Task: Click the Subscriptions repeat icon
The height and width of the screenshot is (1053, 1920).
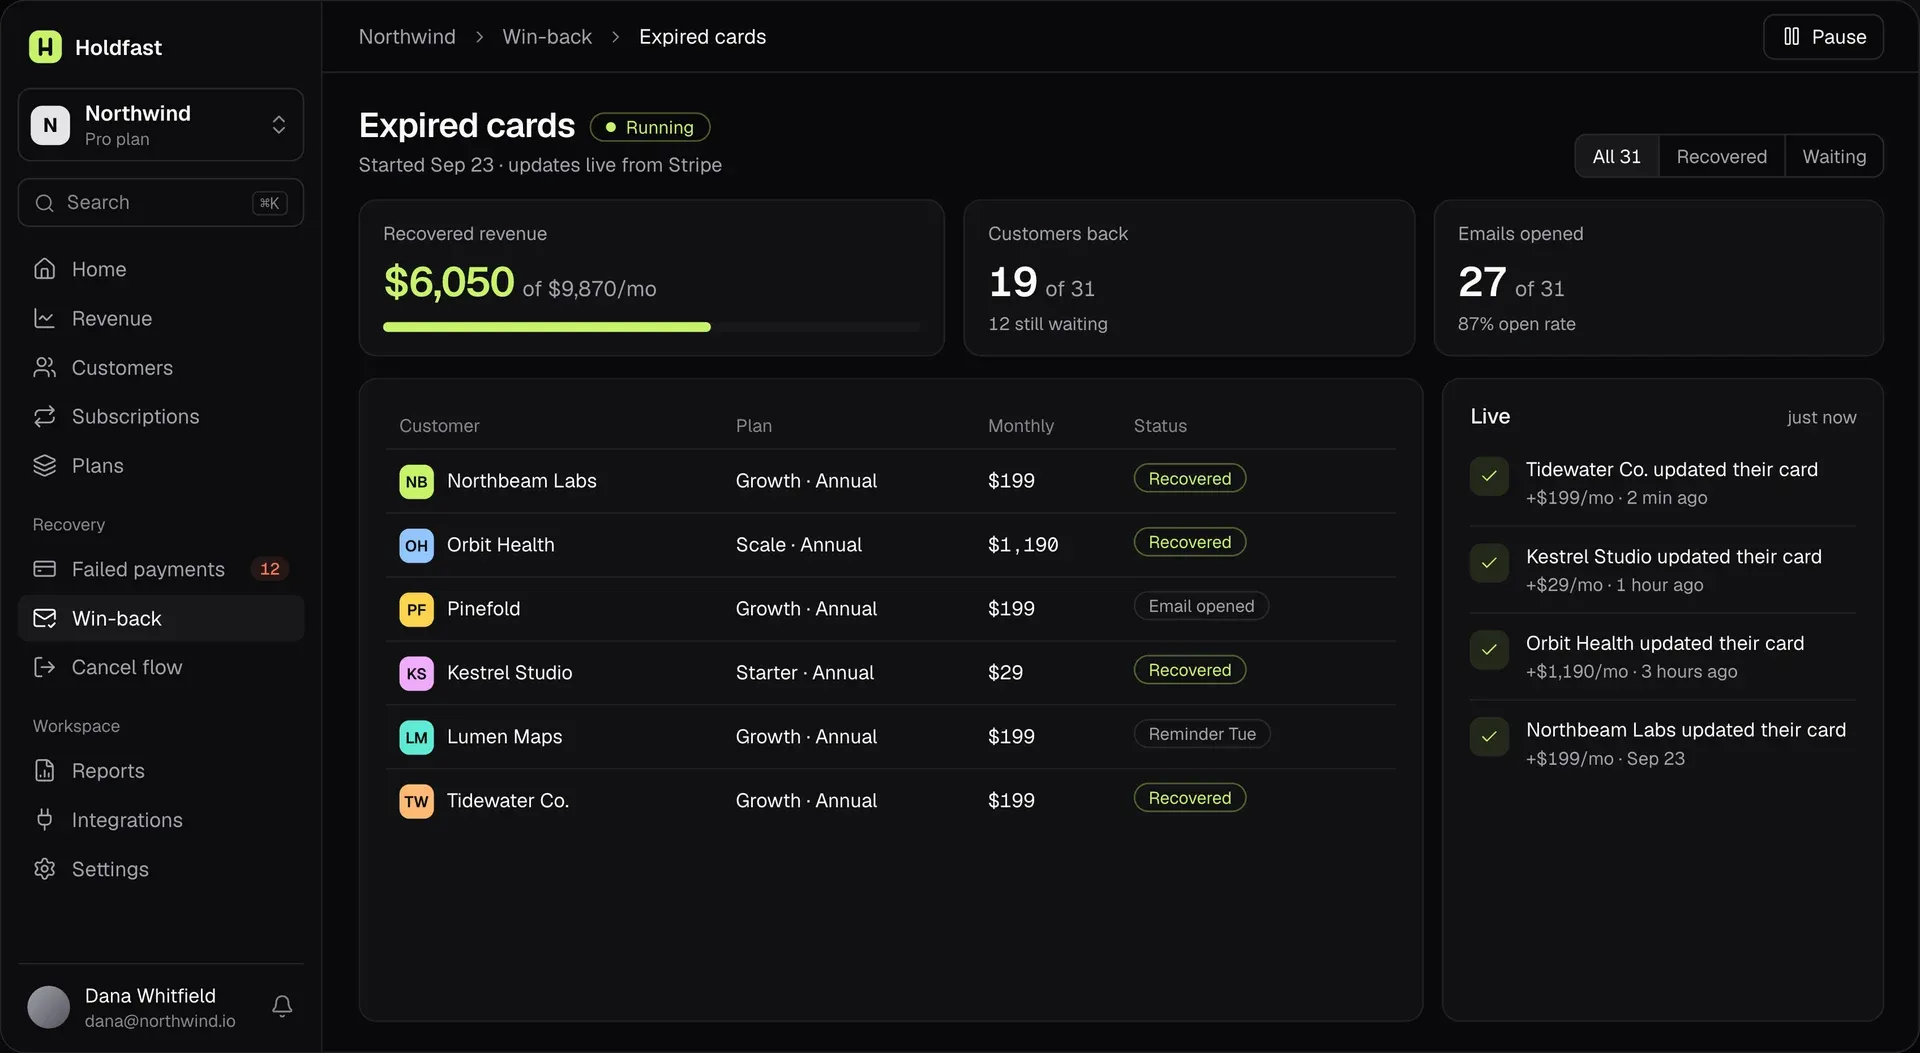Action: [44, 417]
